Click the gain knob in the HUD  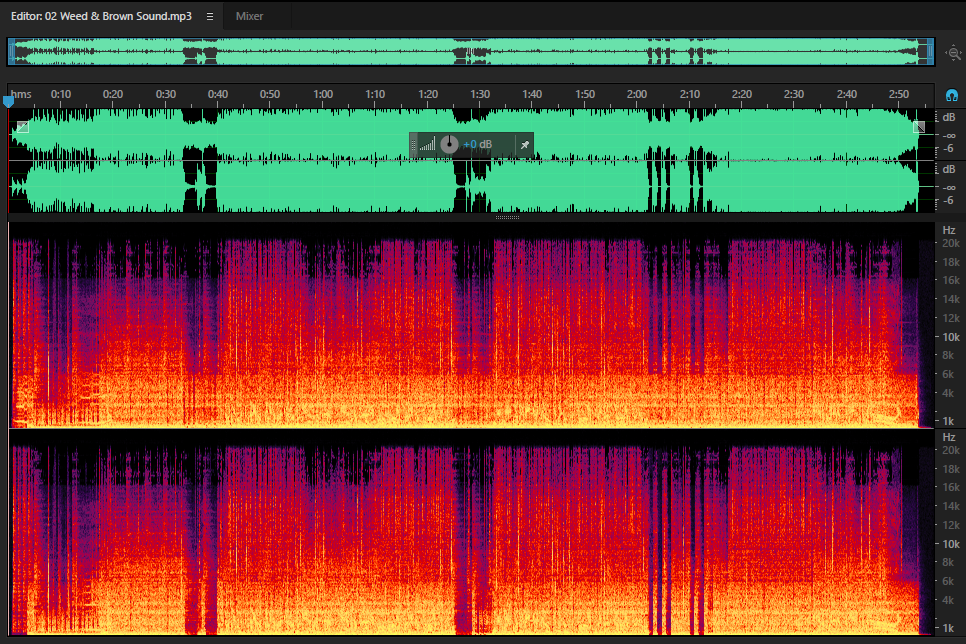click(449, 145)
